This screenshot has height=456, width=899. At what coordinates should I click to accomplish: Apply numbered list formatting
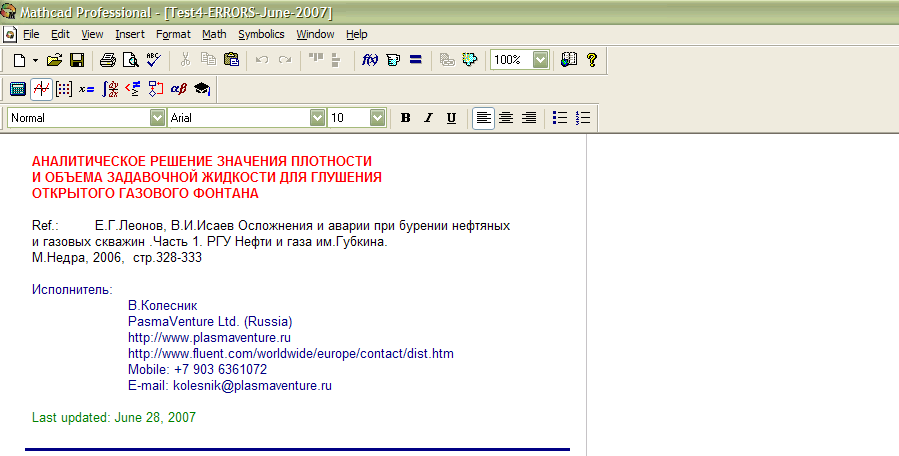pos(583,118)
